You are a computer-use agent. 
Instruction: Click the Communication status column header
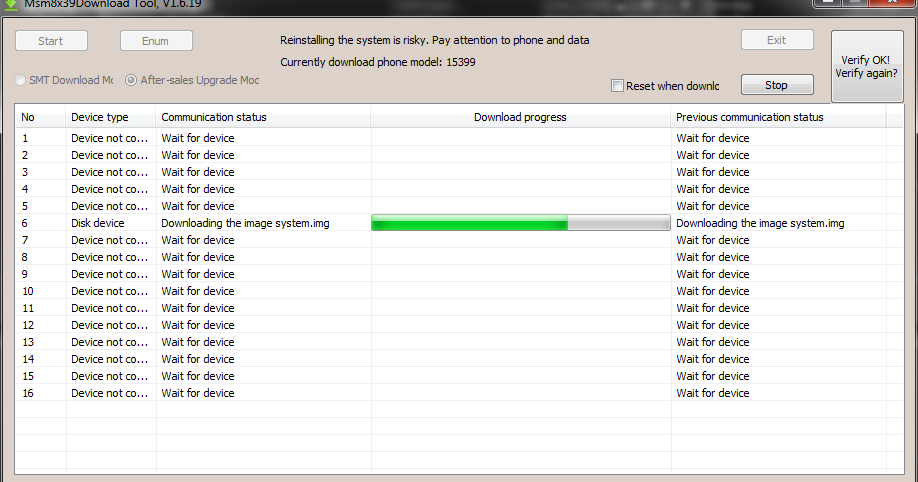coord(263,117)
